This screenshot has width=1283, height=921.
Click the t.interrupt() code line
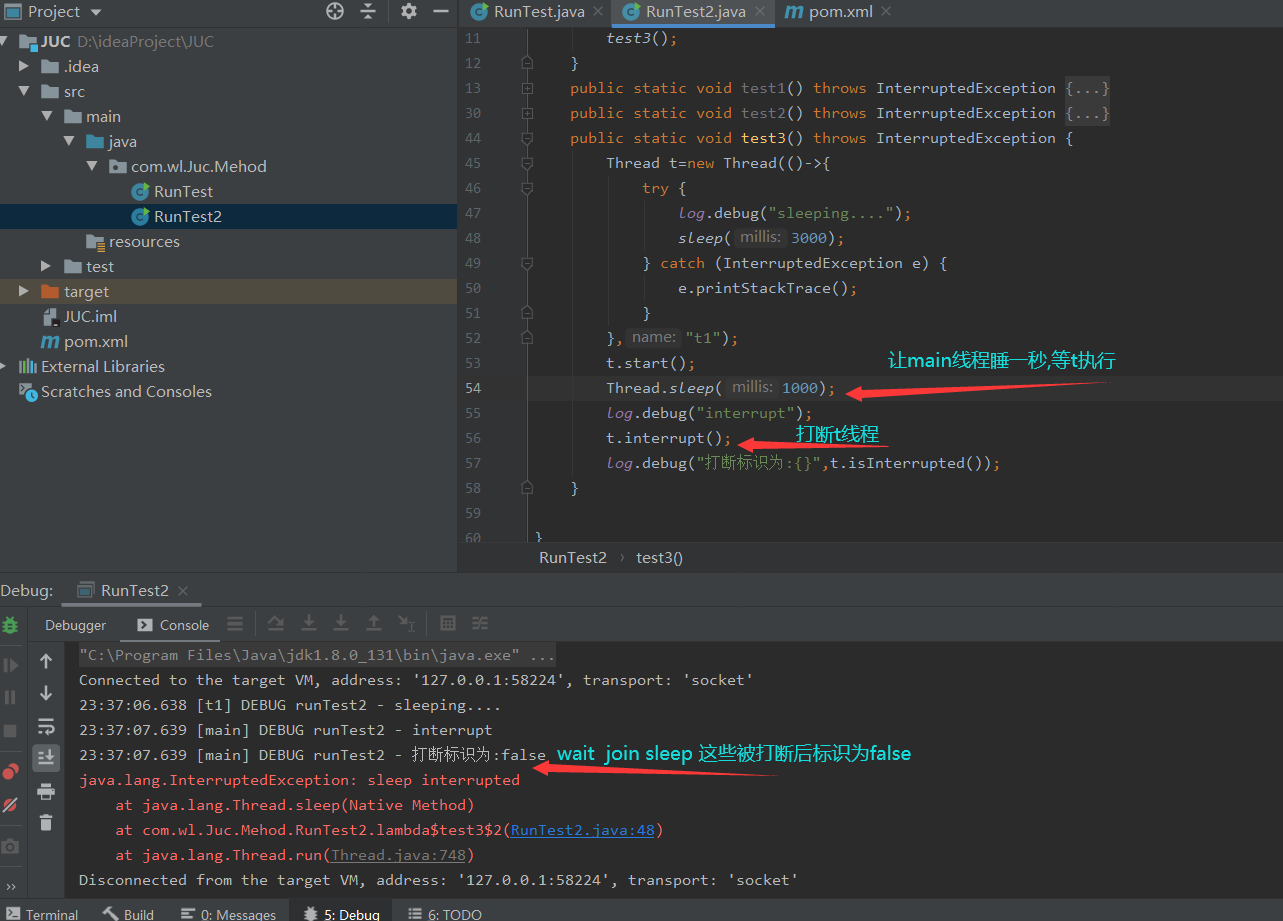coord(669,438)
